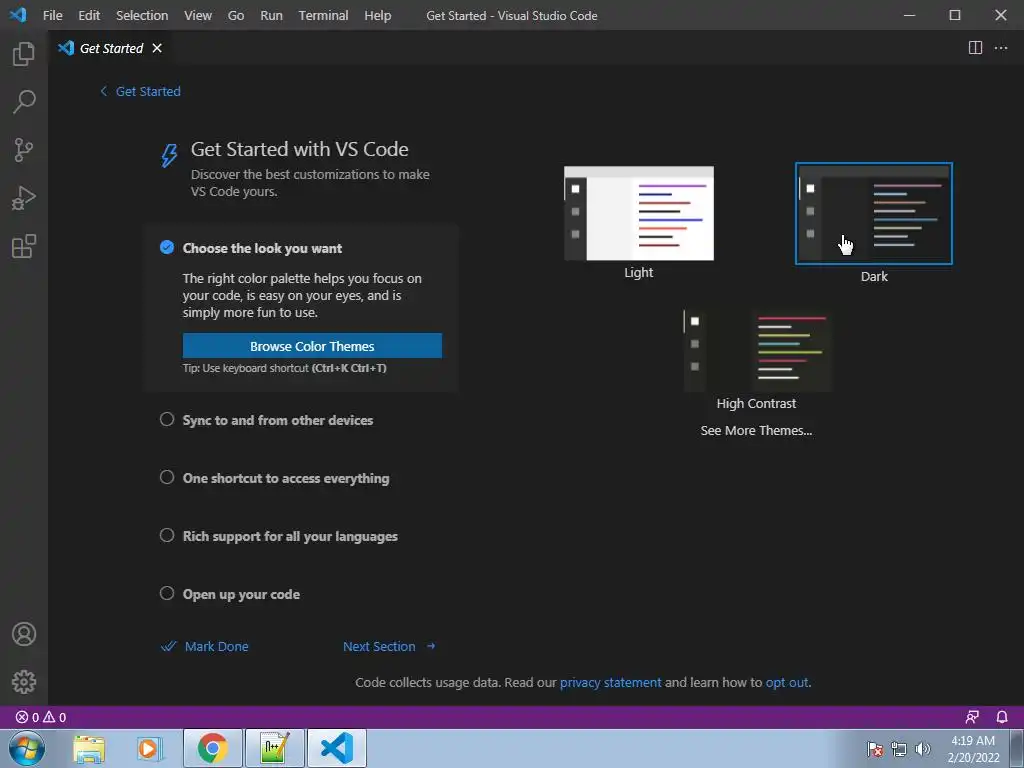Viewport: 1024px width, 768px height.
Task: Open the Extensions view
Action: coord(24,246)
